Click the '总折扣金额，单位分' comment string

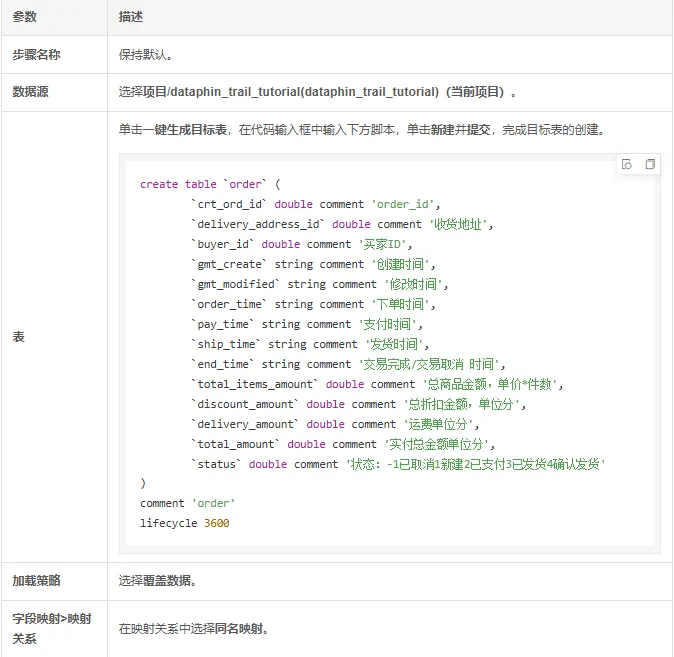pos(462,404)
